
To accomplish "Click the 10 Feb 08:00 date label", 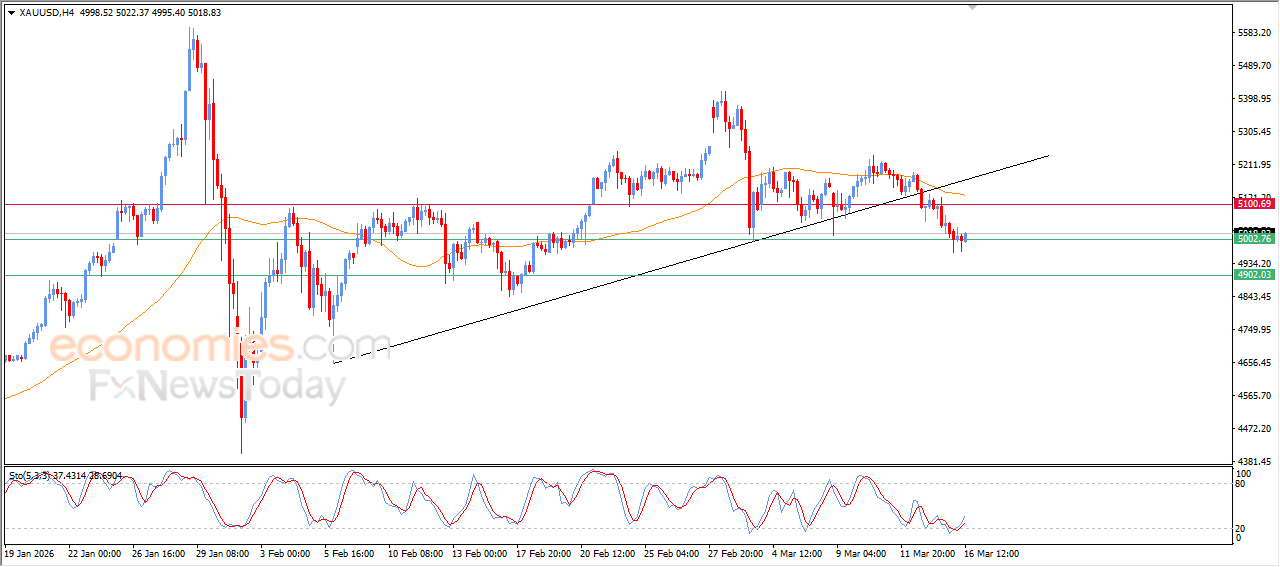I will (414, 552).
